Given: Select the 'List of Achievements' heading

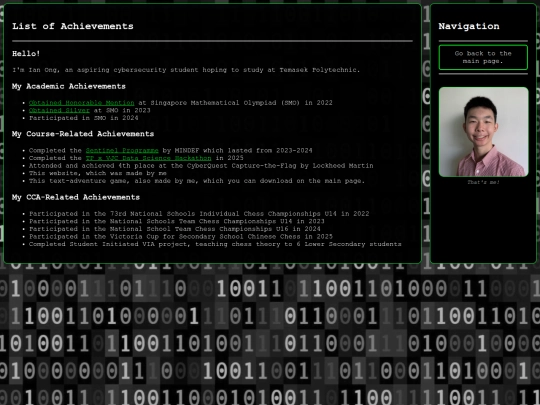Looking at the screenshot, I should (x=73, y=26).
